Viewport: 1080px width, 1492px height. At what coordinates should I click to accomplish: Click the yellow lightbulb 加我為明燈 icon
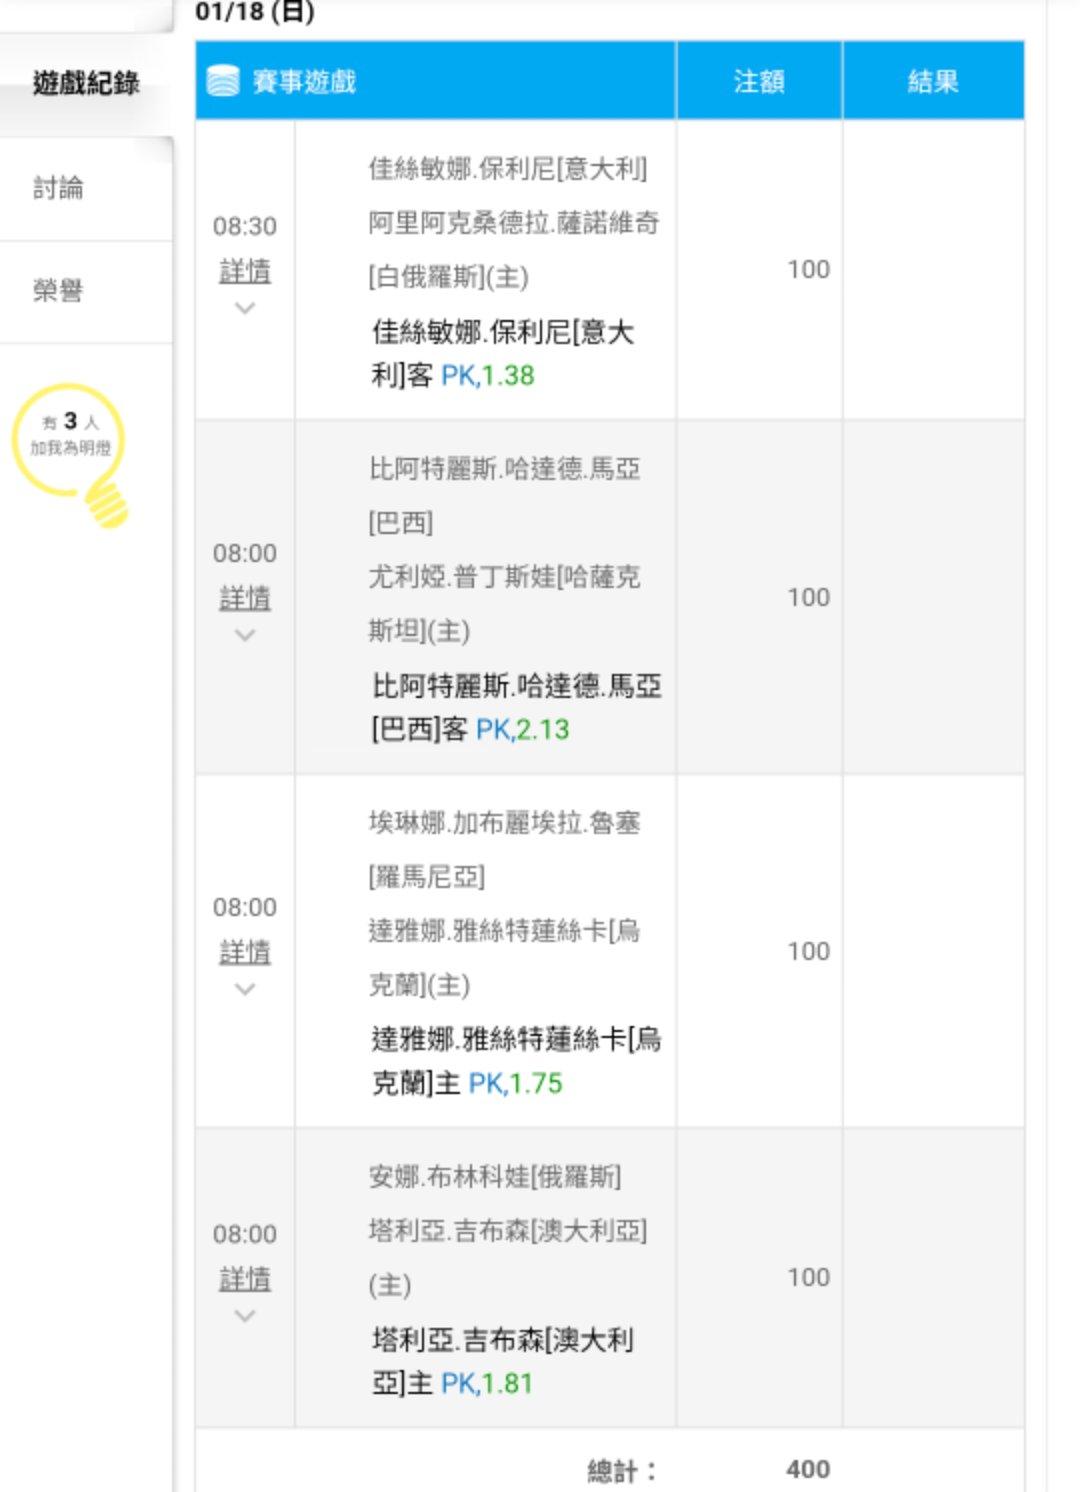(74, 452)
